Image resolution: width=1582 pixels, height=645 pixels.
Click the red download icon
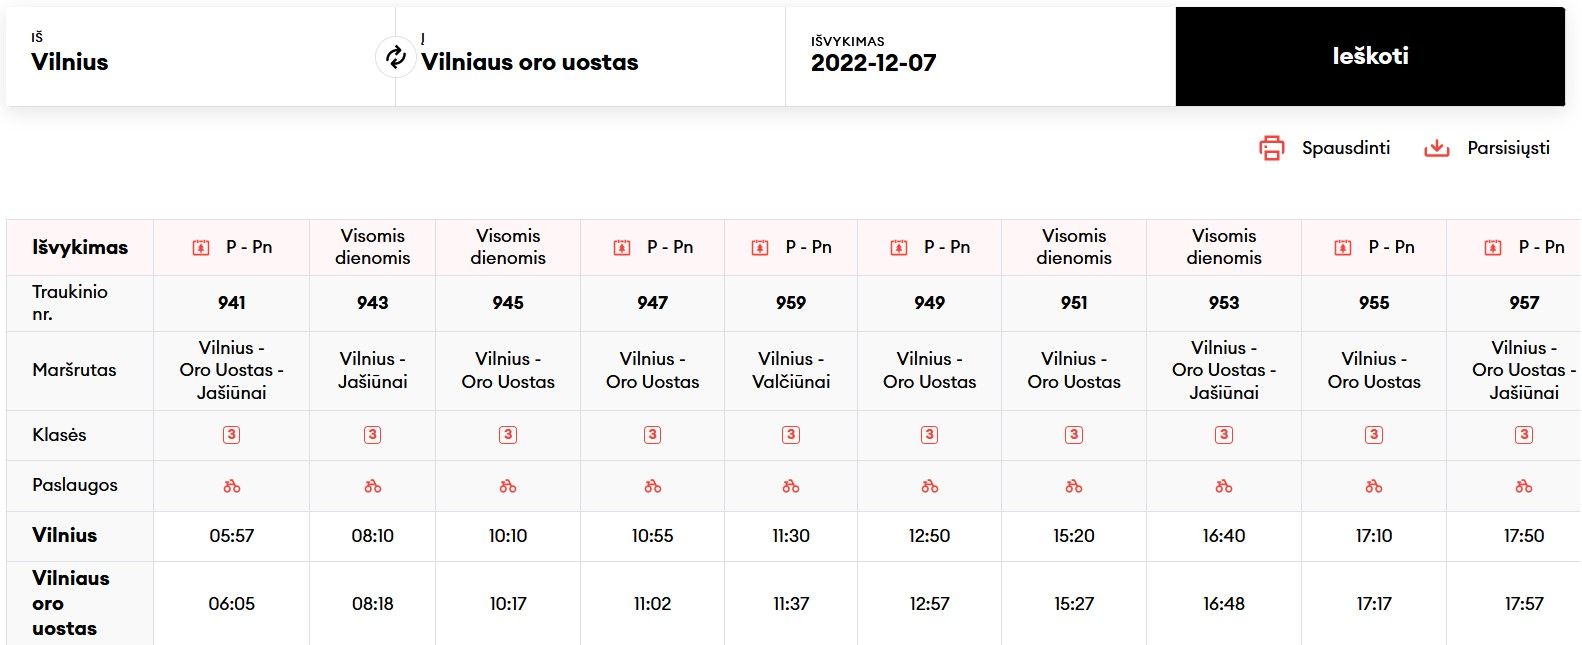tap(1436, 148)
